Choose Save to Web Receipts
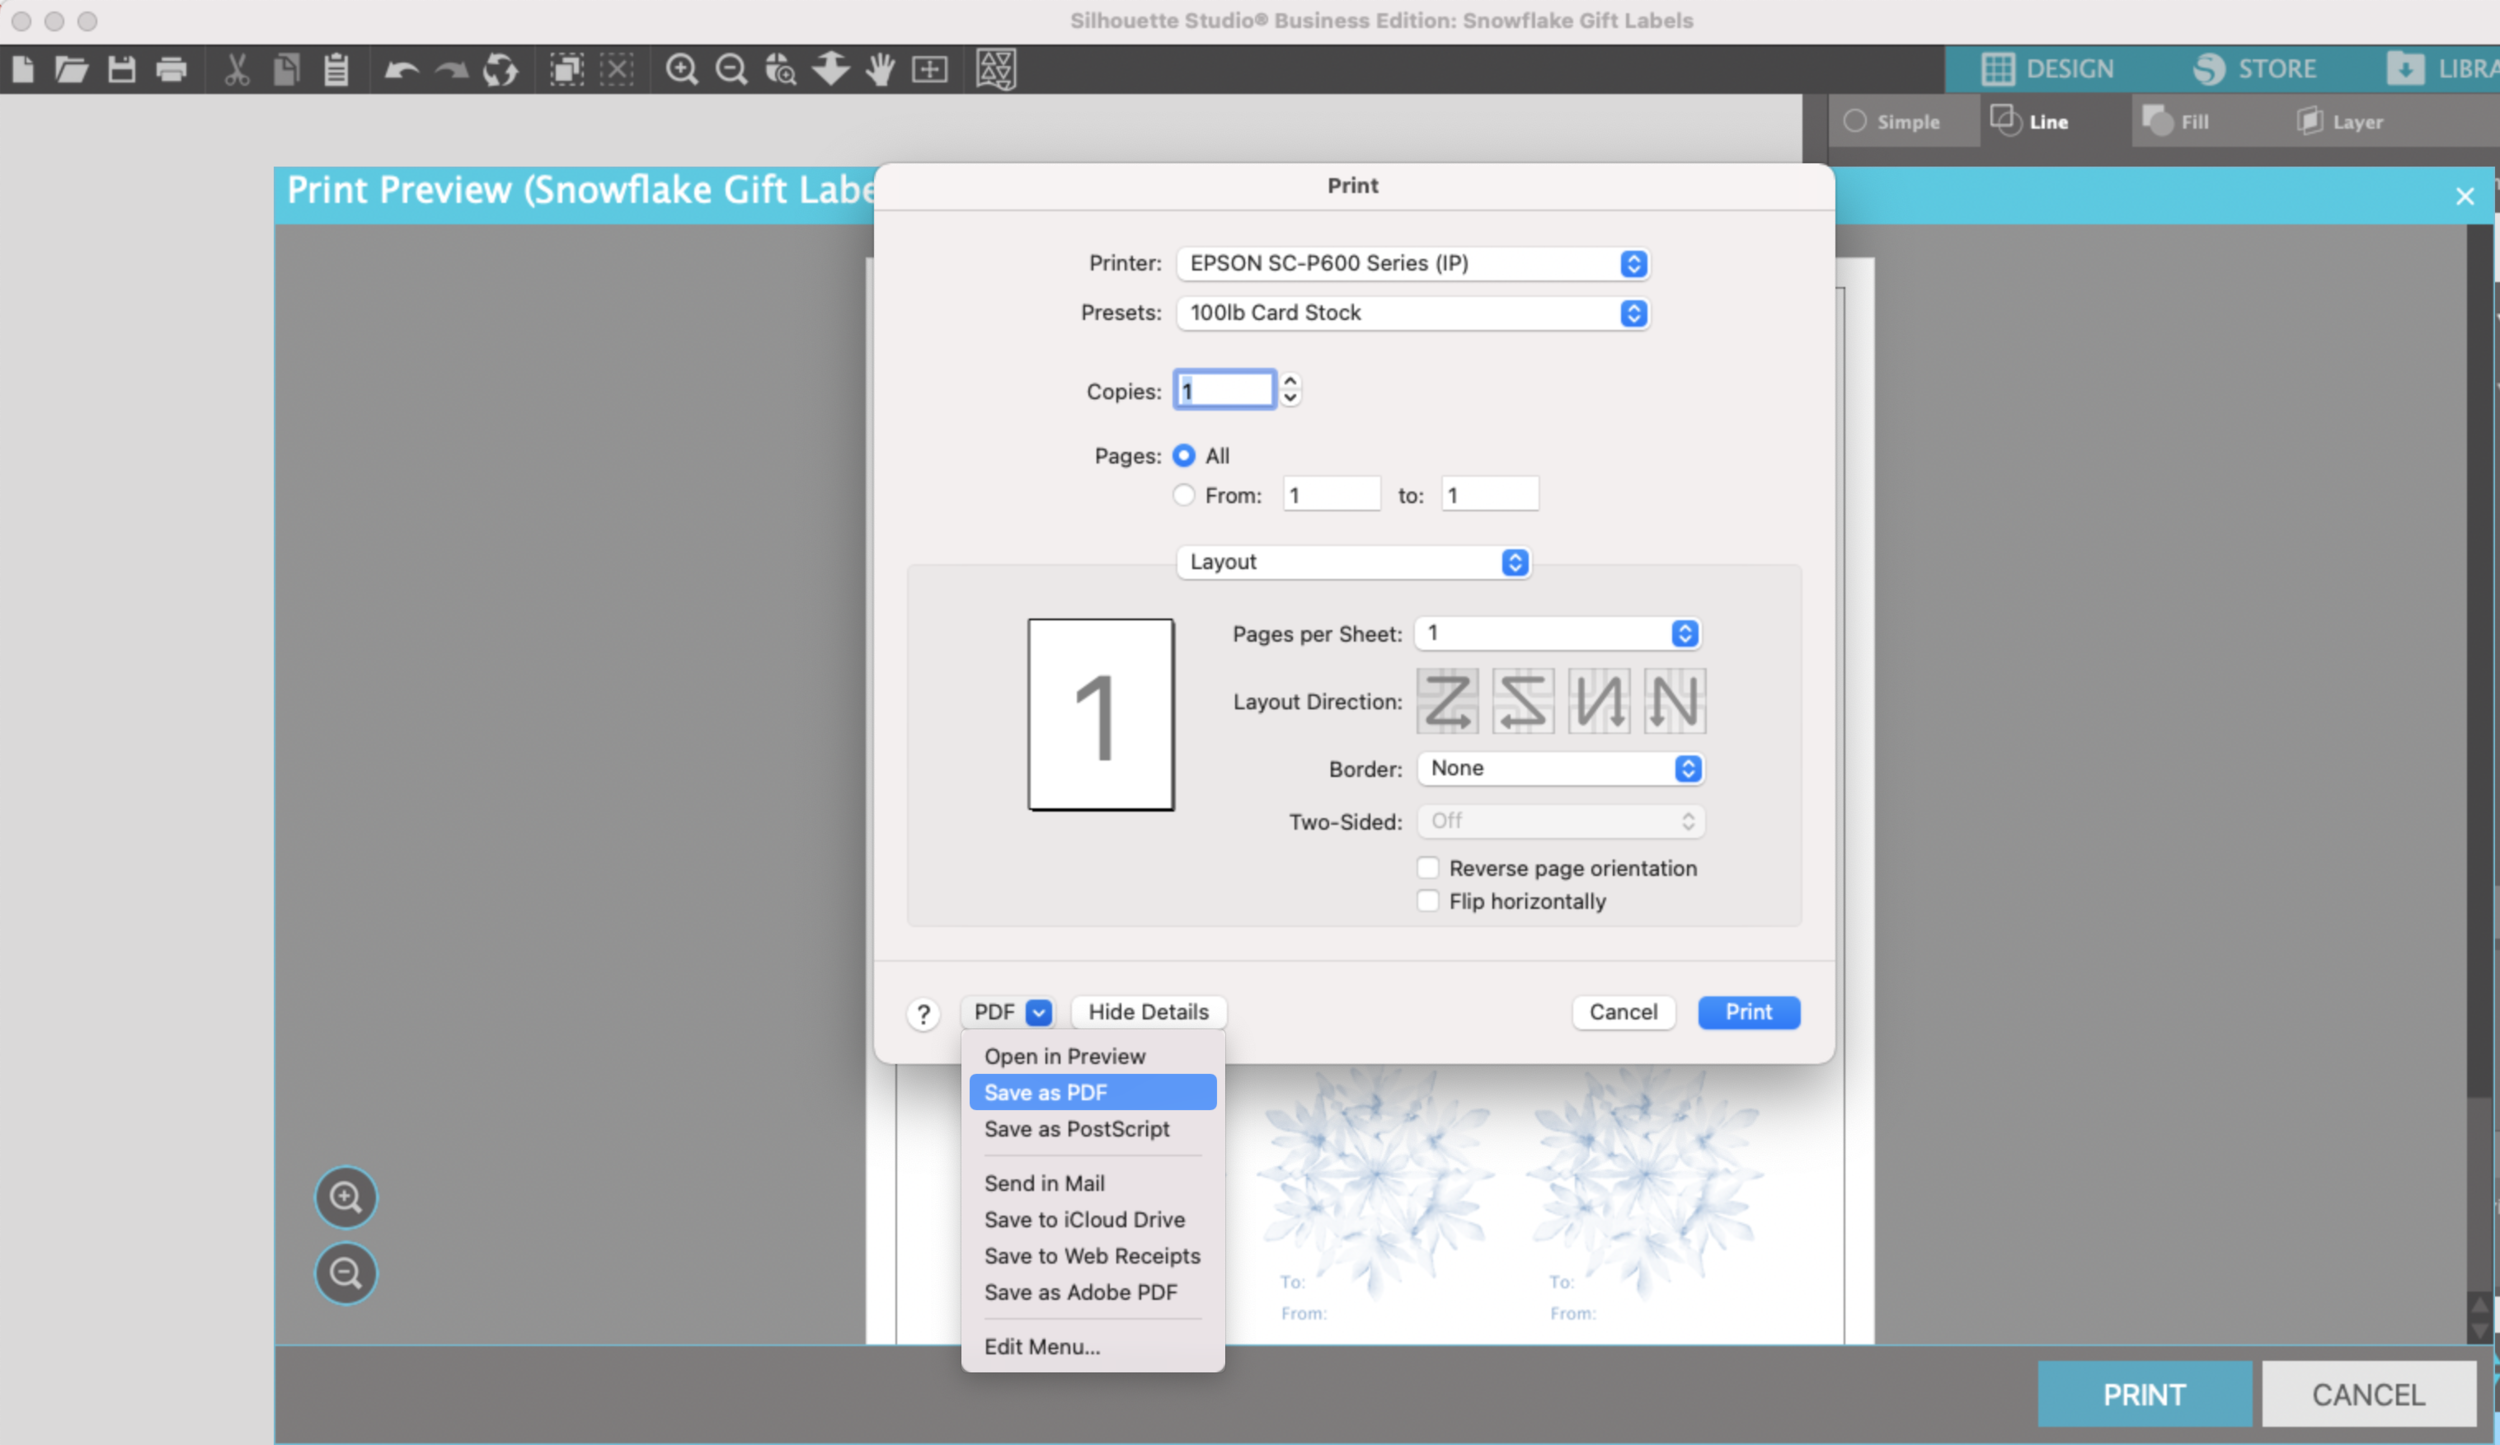This screenshot has width=2500, height=1445. click(1092, 1256)
